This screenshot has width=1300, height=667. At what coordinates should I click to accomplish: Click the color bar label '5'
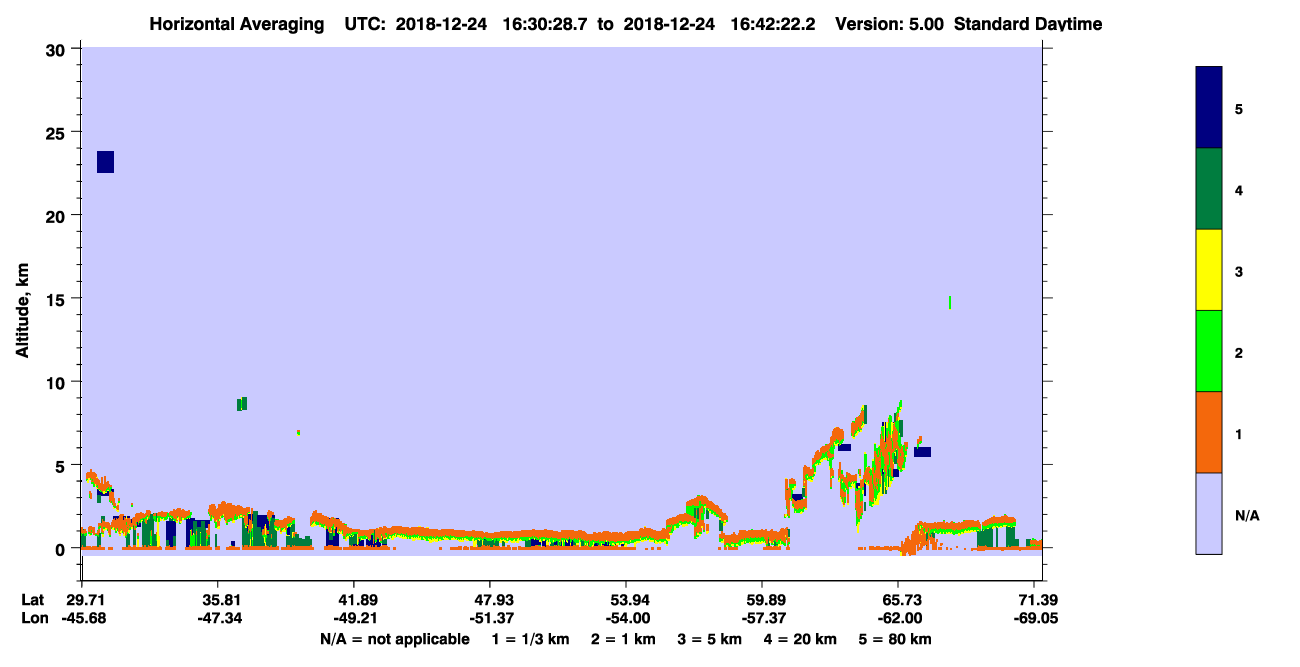pos(1239,108)
